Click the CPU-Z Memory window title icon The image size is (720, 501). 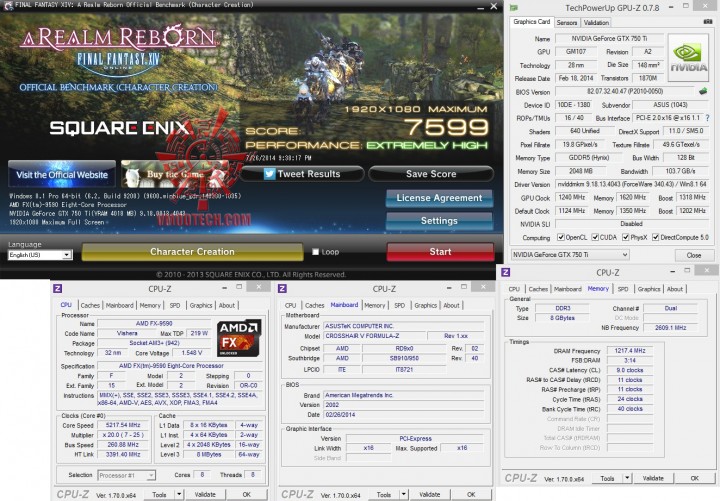coord(506,272)
